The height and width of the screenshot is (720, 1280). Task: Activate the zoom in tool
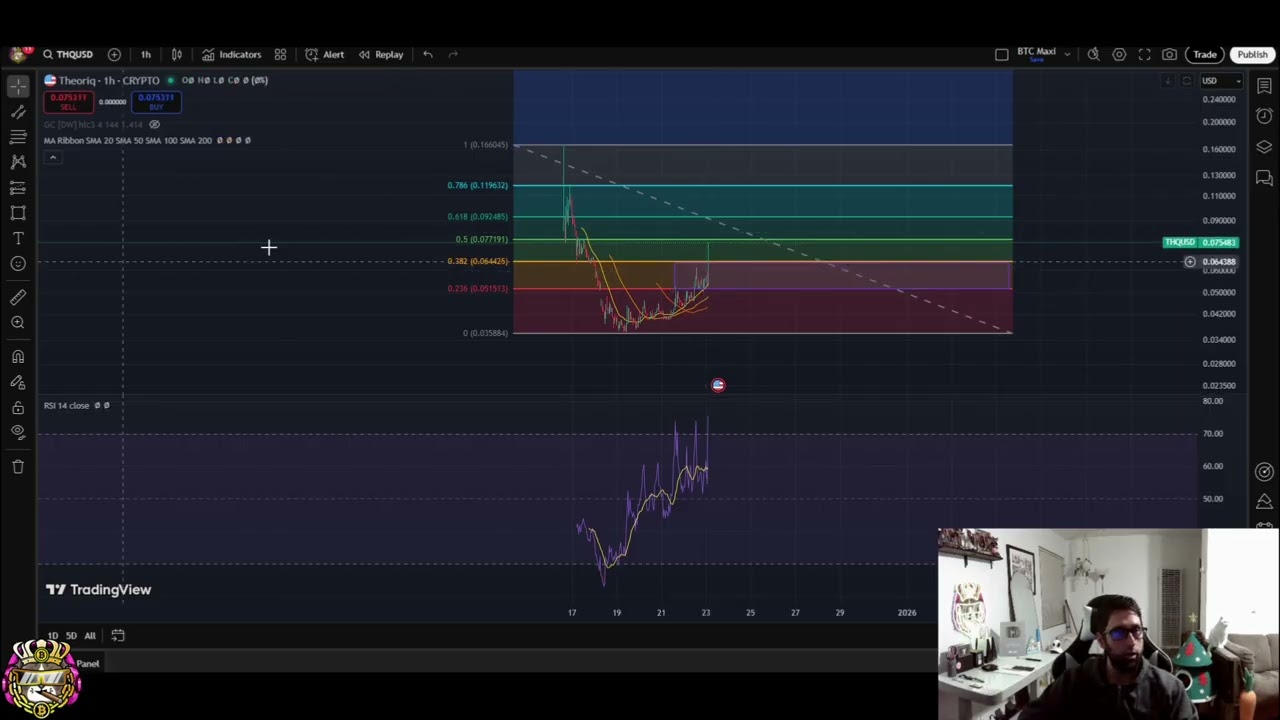pyautogui.click(x=18, y=322)
